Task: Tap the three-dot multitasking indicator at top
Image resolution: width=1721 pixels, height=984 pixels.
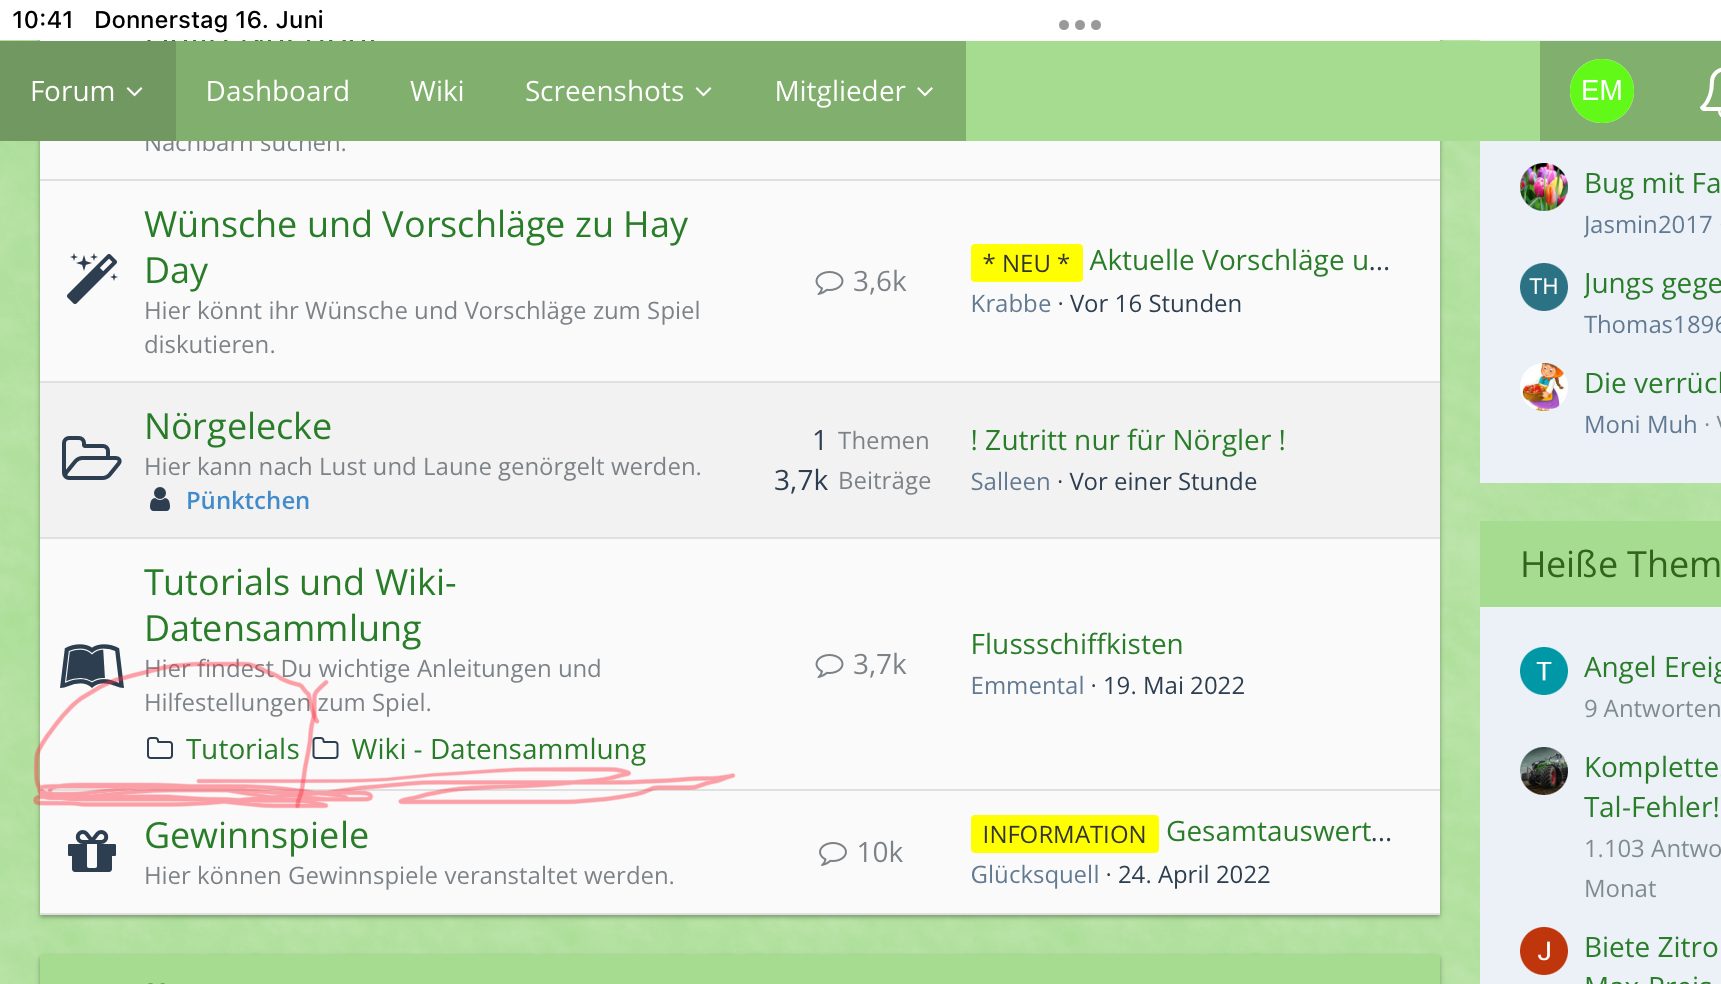Action: point(1079,25)
